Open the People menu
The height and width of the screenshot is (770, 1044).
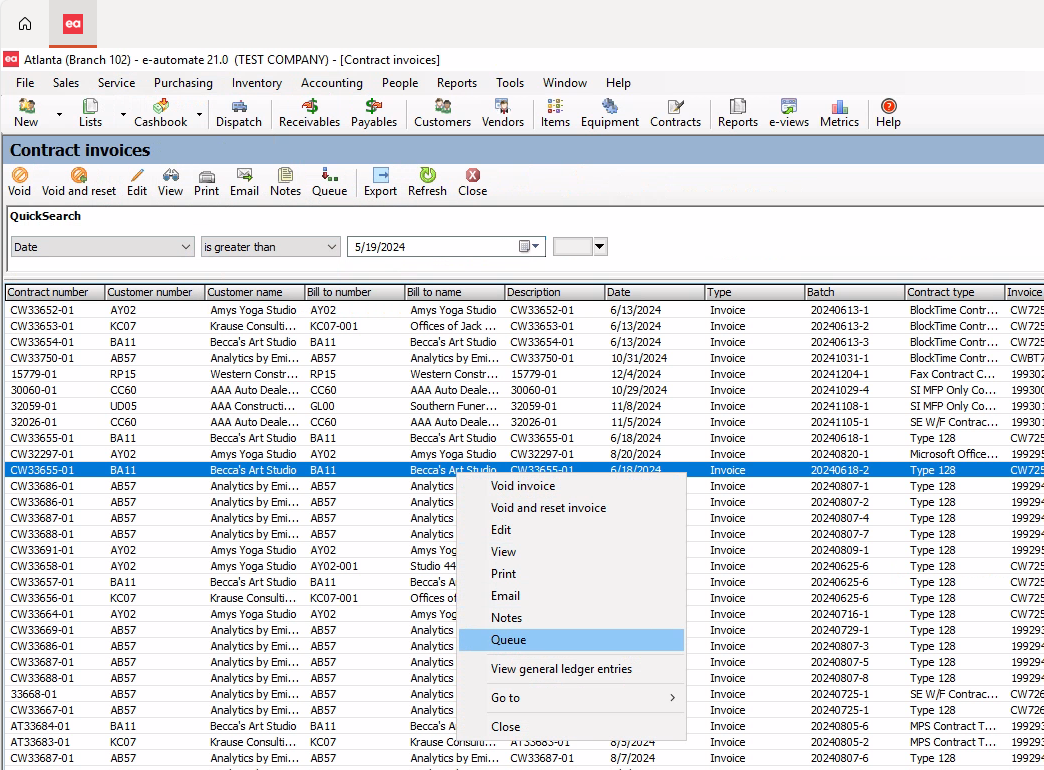tap(400, 83)
